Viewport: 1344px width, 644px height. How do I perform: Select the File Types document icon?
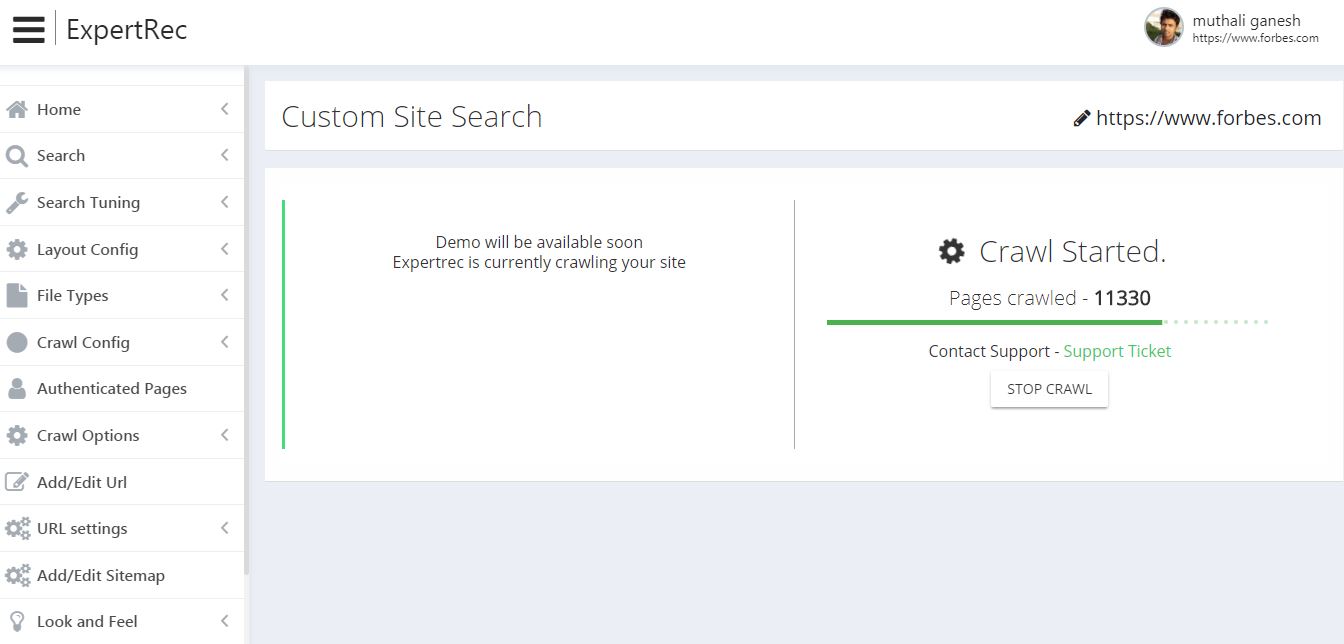pos(15,295)
